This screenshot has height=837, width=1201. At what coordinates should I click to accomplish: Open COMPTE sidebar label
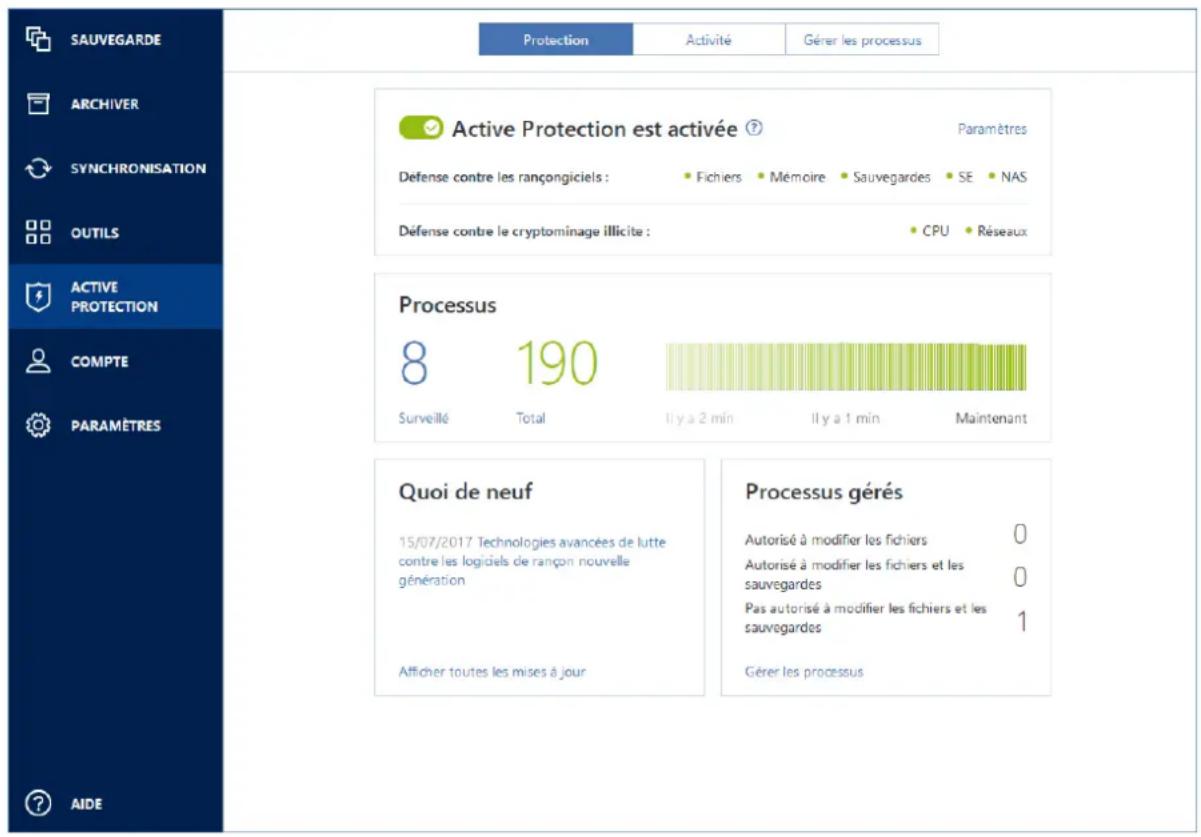click(x=100, y=361)
